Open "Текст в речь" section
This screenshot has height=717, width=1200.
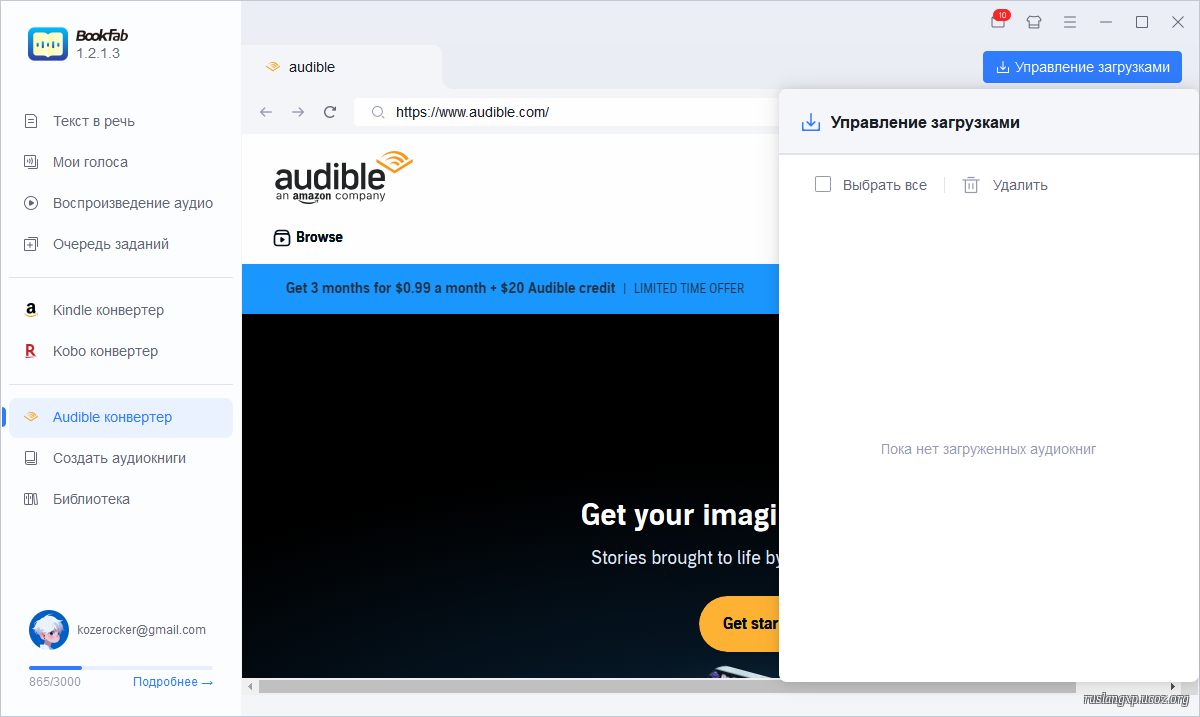point(94,121)
